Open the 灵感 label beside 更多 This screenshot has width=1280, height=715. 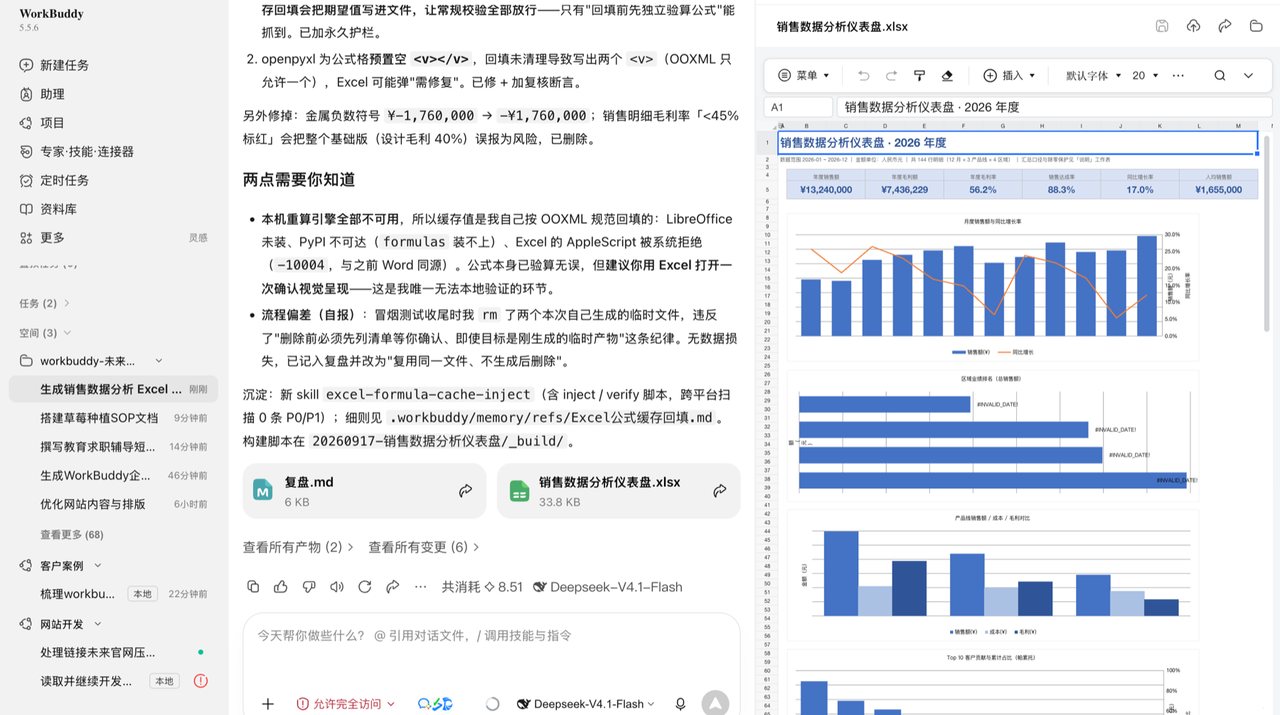(198, 238)
